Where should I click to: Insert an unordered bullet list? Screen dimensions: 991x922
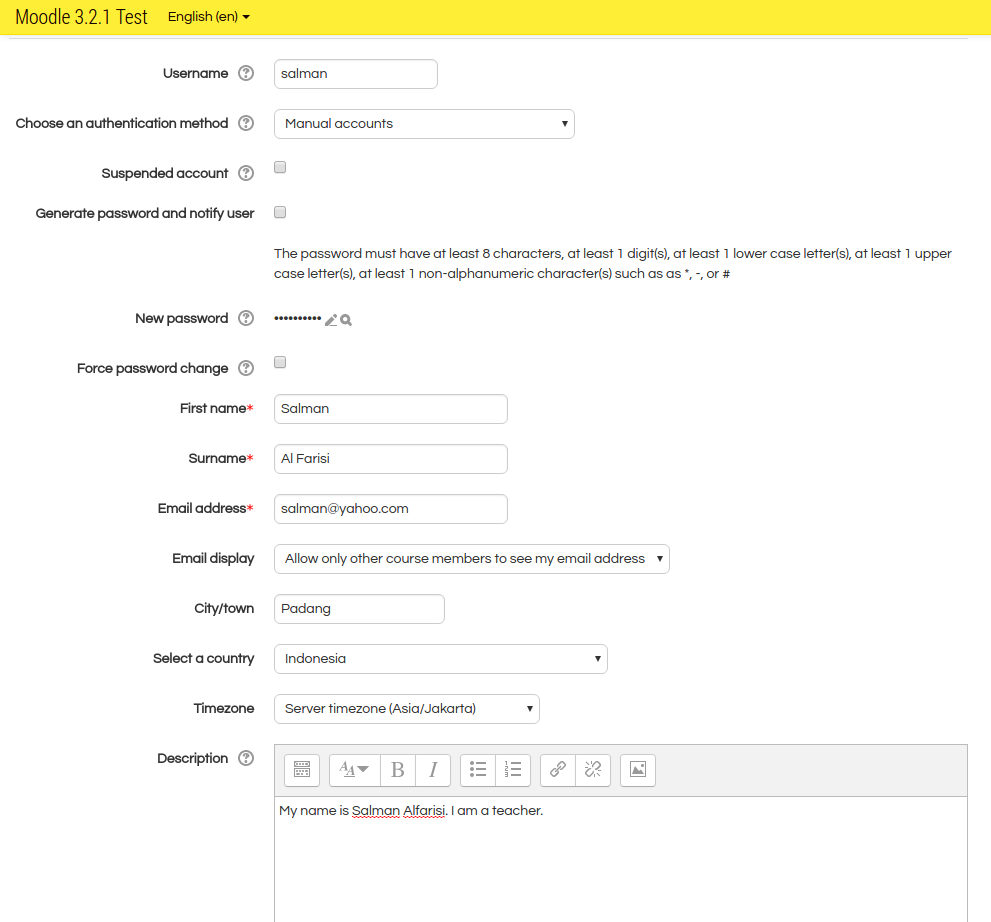point(478,770)
